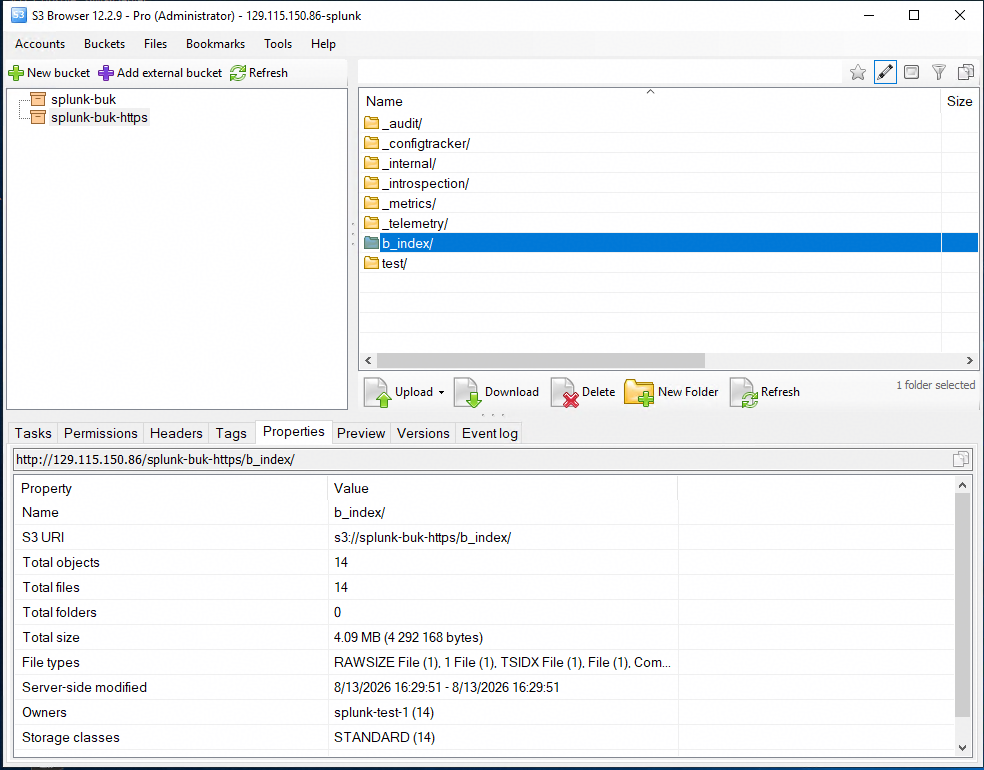Click the splunk-buk bucket icon

pyautogui.click(x=38, y=99)
